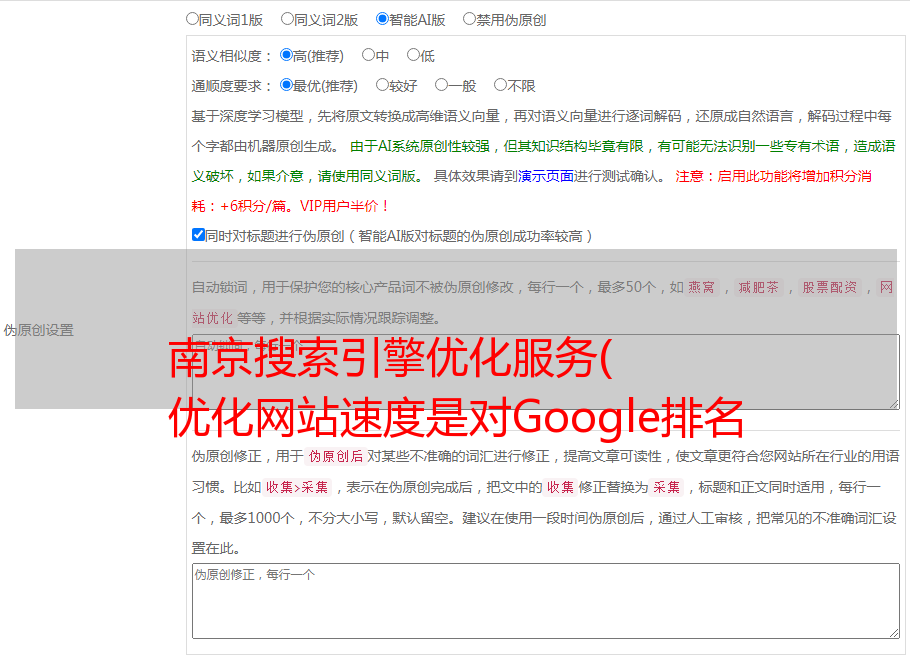Click the 语义相似度 label
This screenshot has height=658, width=911.
(232, 56)
